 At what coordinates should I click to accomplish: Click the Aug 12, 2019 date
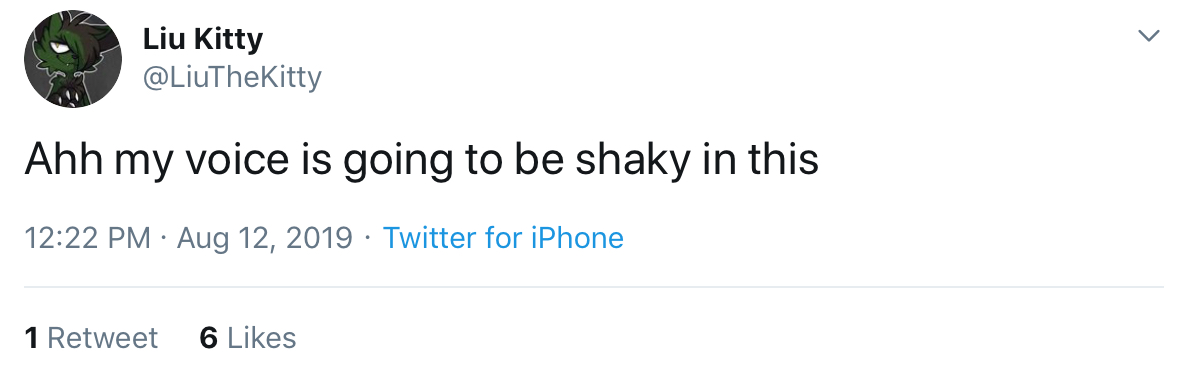pos(264,238)
